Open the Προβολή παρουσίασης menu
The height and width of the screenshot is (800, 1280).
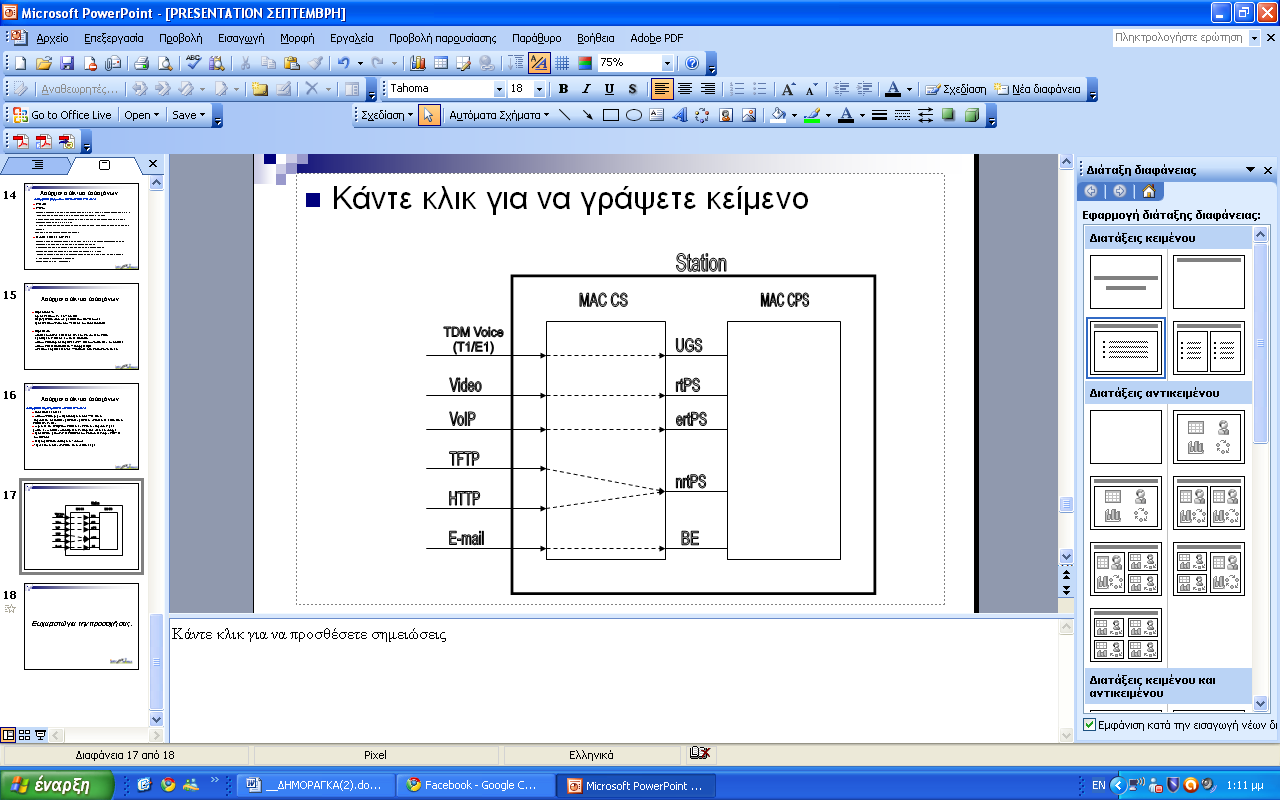443,38
